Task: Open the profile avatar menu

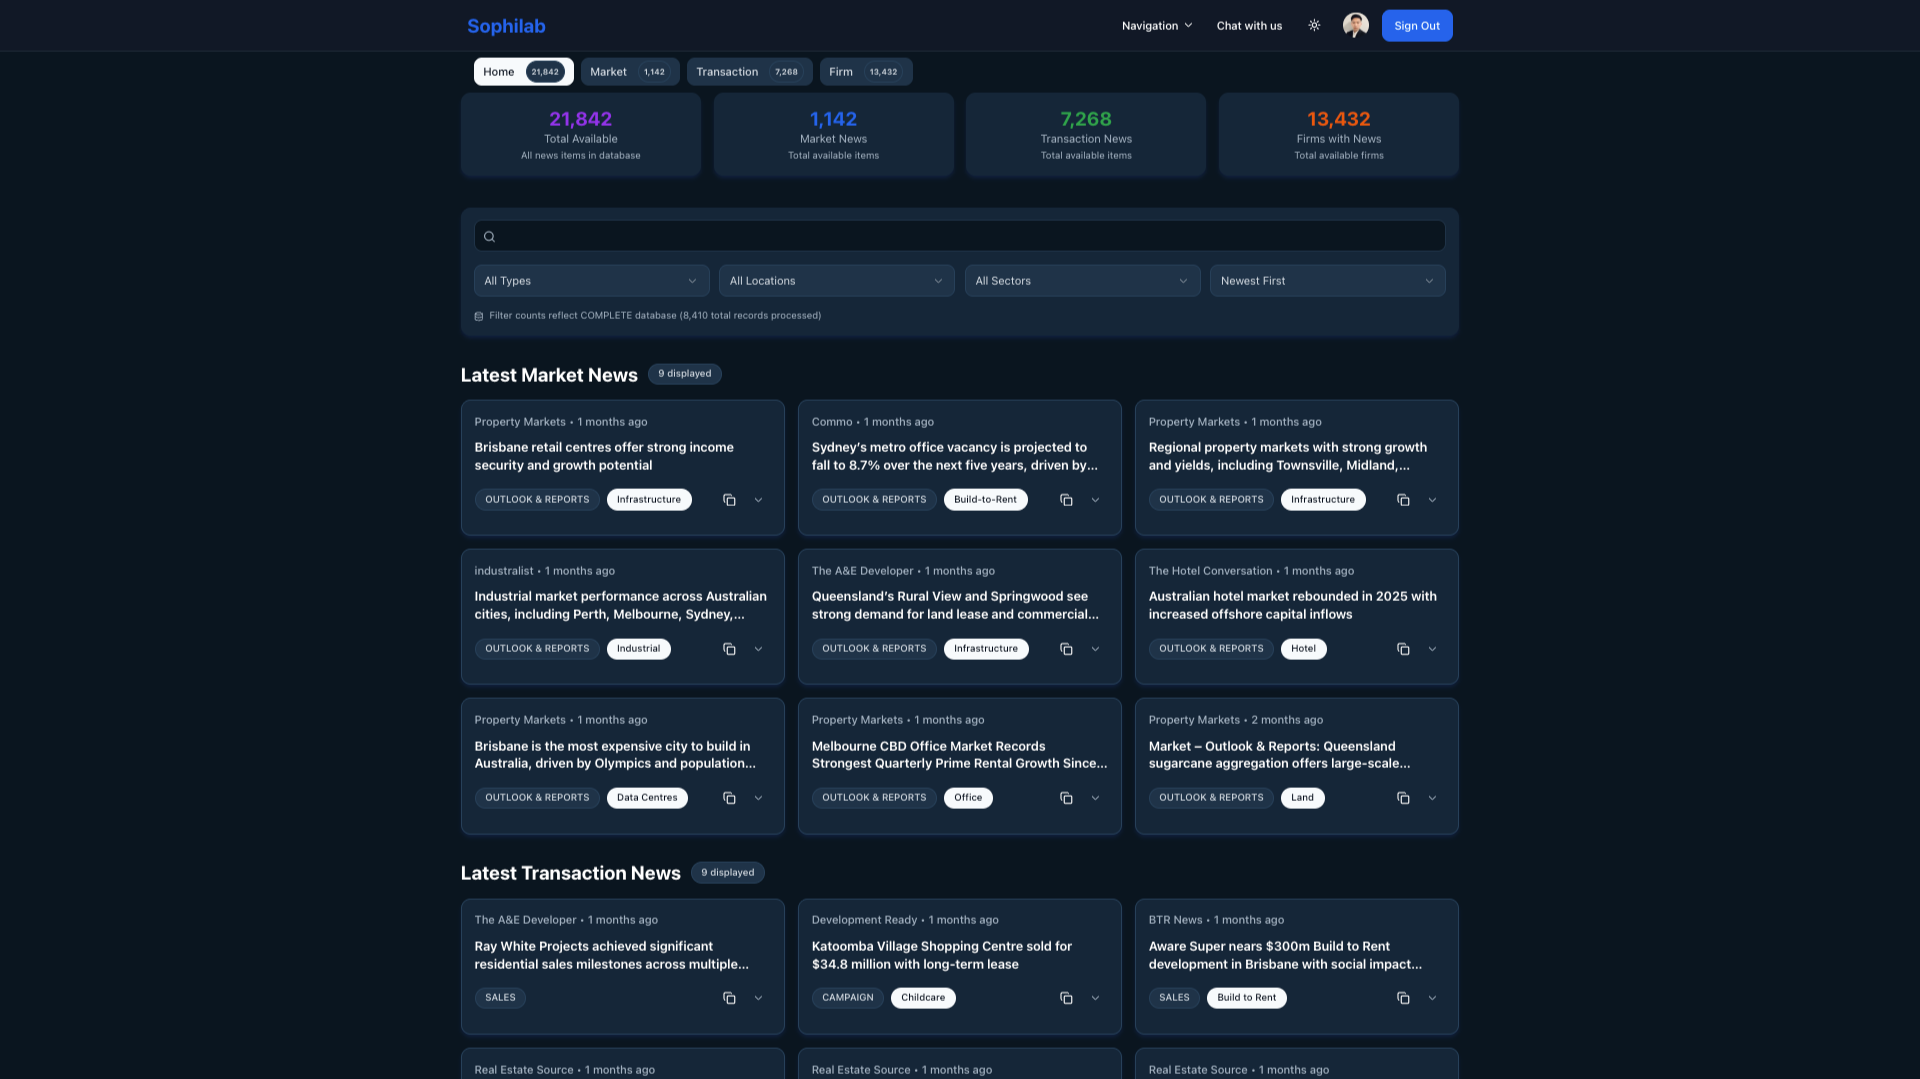Action: point(1356,25)
